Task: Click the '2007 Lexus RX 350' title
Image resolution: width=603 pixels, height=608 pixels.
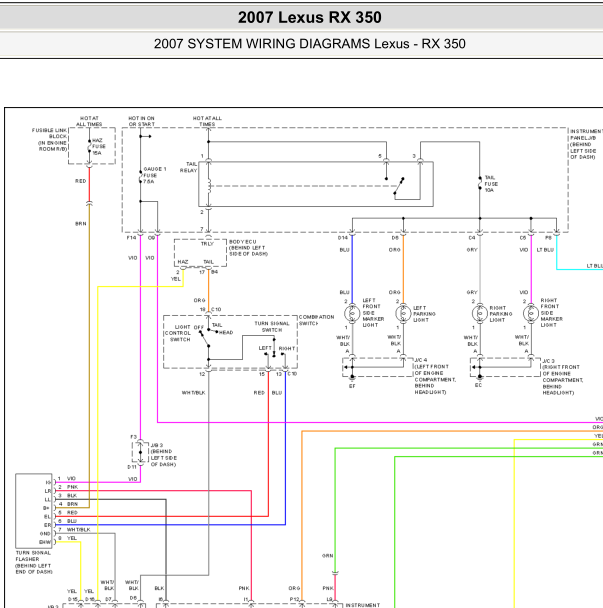Action: pos(309,17)
